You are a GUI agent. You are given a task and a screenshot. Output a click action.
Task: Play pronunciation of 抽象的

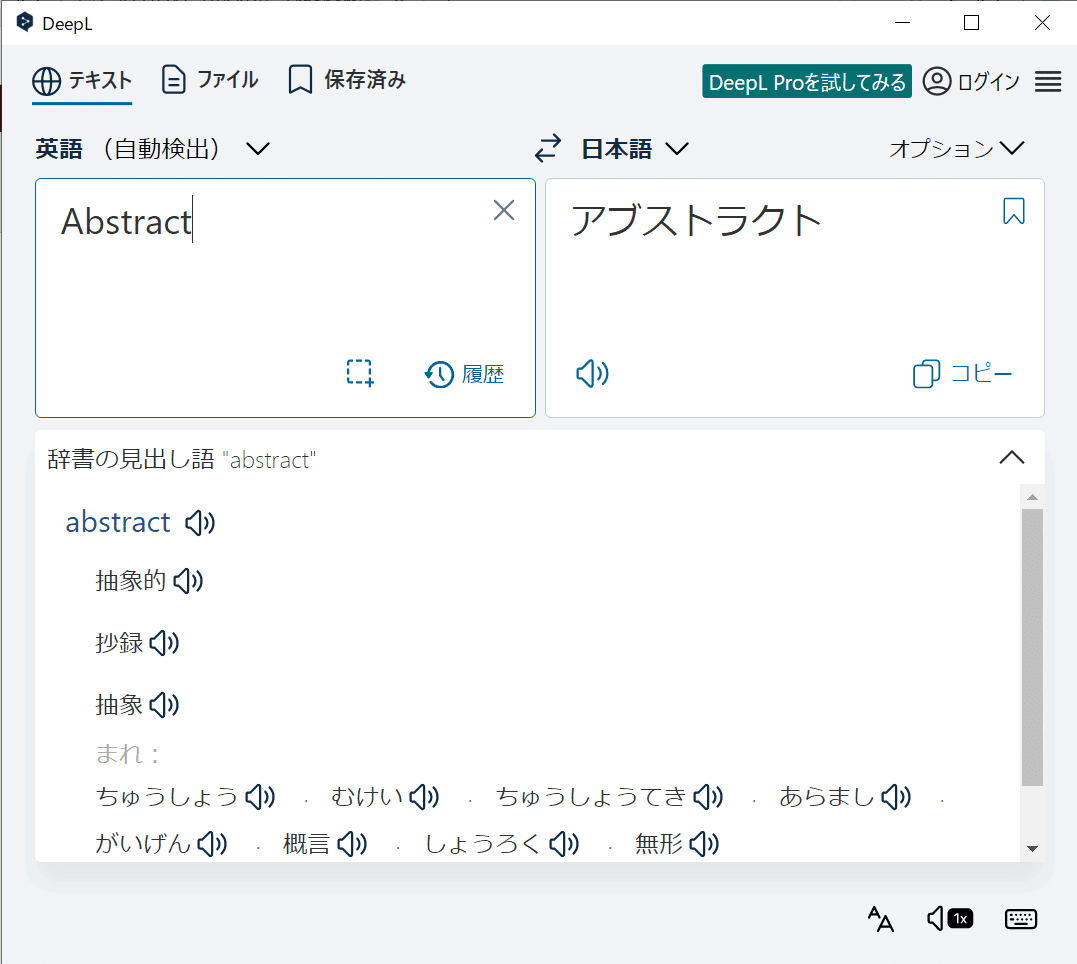[x=187, y=580]
